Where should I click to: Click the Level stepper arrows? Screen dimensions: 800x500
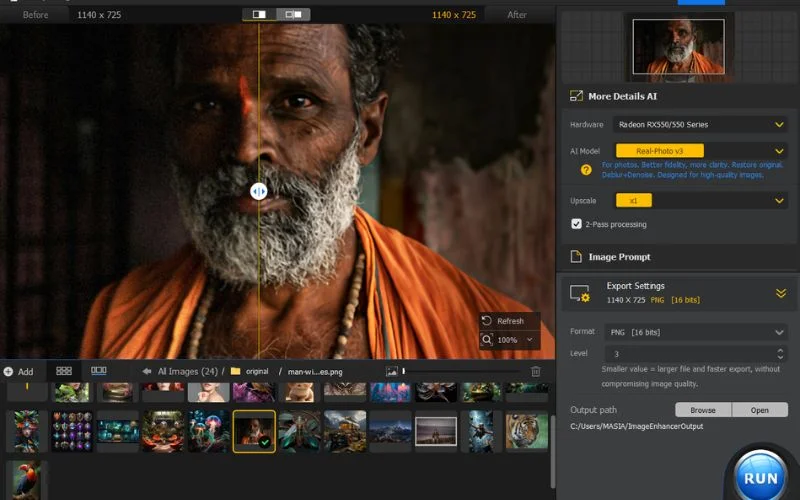780,354
